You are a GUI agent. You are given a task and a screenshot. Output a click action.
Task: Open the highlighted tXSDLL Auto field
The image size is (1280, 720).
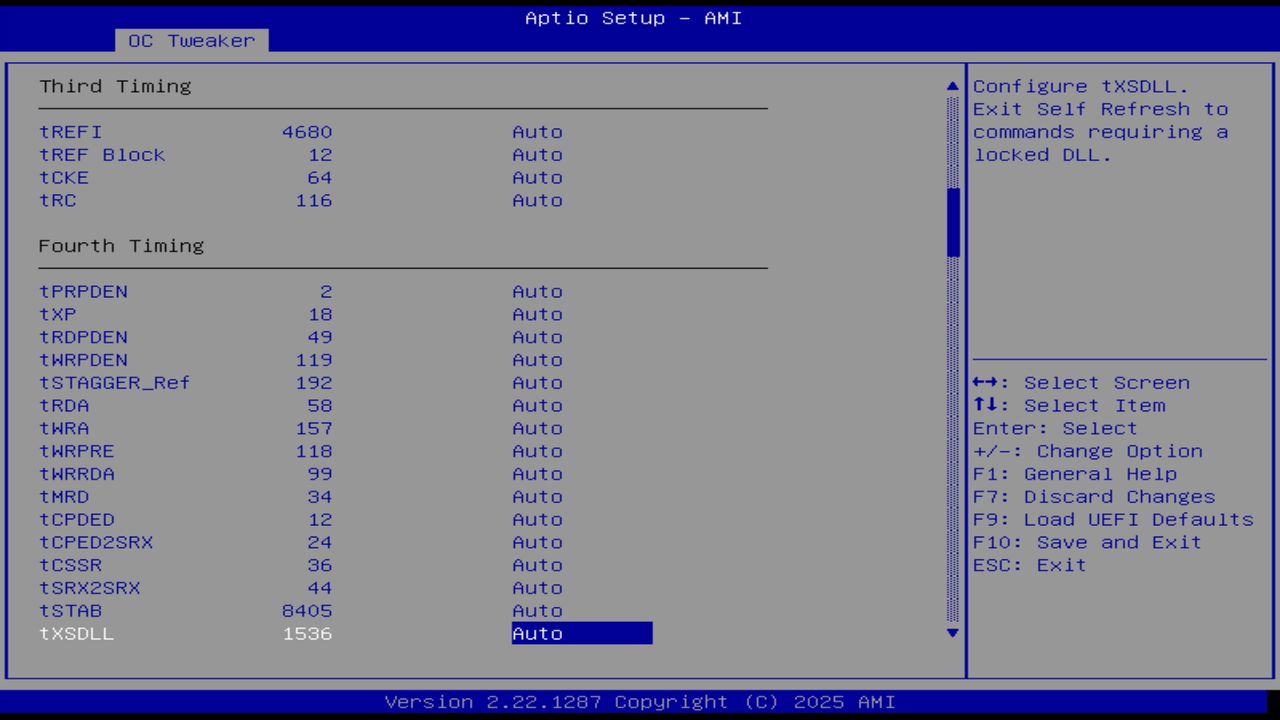(x=582, y=634)
